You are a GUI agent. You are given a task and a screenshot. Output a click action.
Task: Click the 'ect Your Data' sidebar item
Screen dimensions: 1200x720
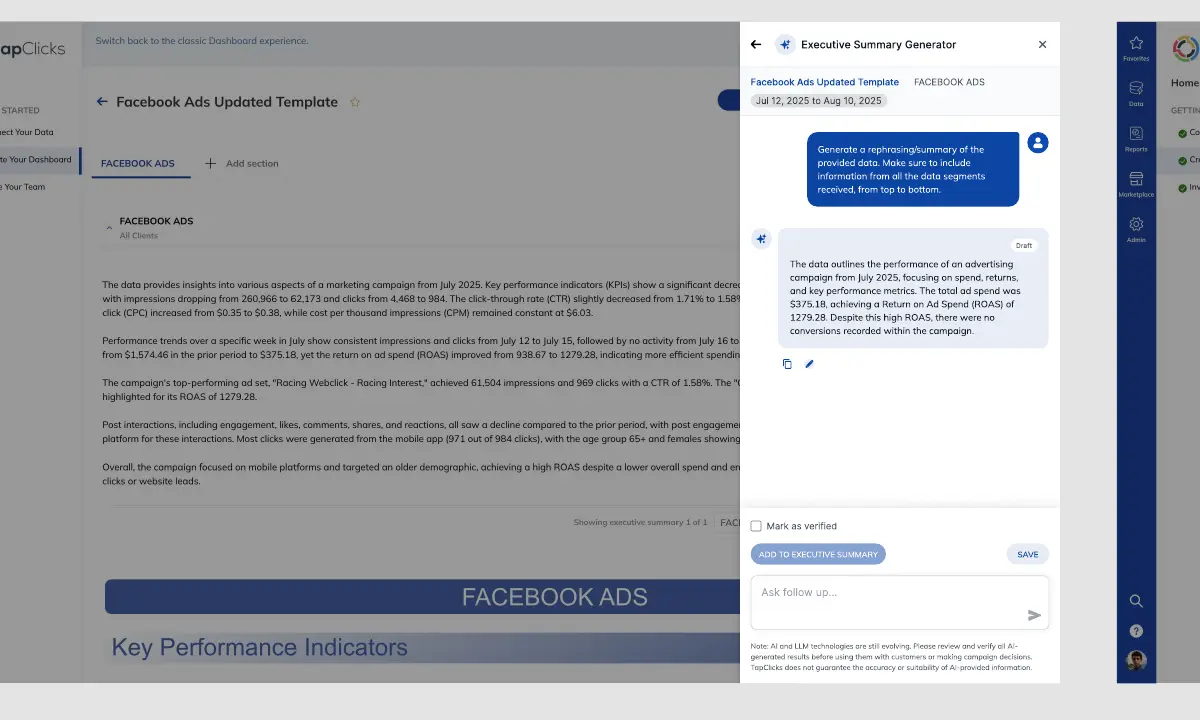coord(27,132)
